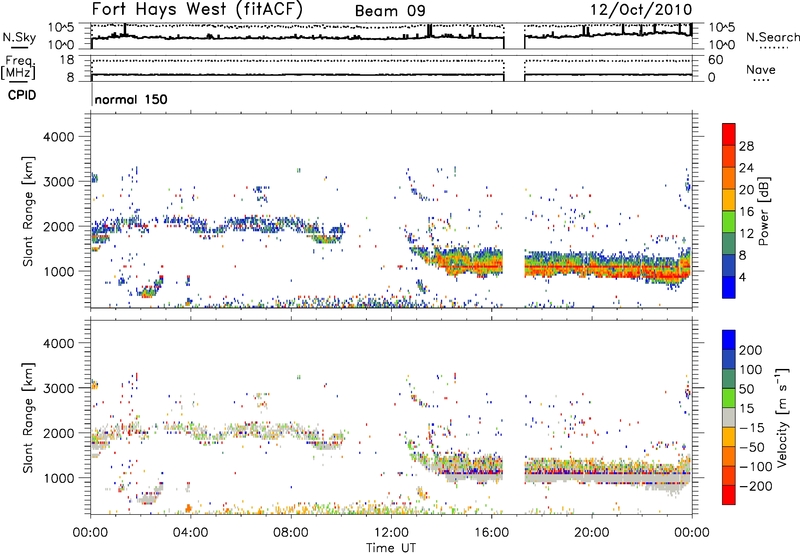Click the 'N.Search' legend label

[x=772, y=37]
